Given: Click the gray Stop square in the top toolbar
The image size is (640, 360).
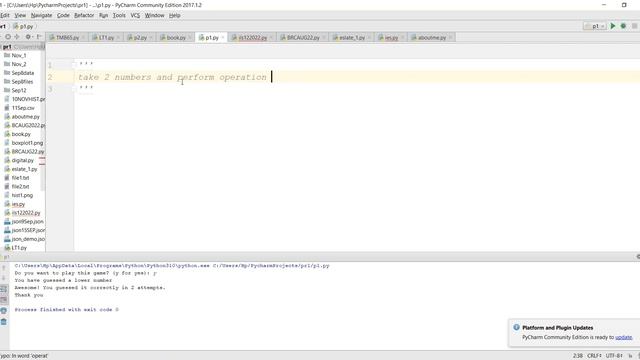Looking at the screenshot, I should [x=635, y=26].
